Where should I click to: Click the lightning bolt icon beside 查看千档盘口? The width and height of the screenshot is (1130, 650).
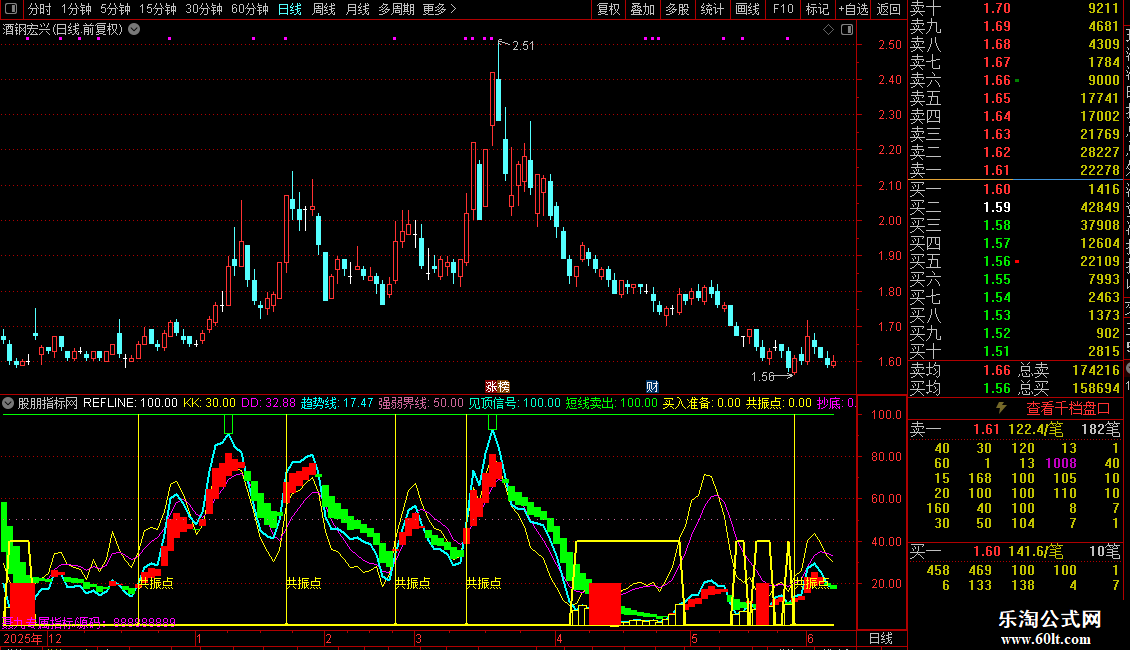pos(1001,408)
